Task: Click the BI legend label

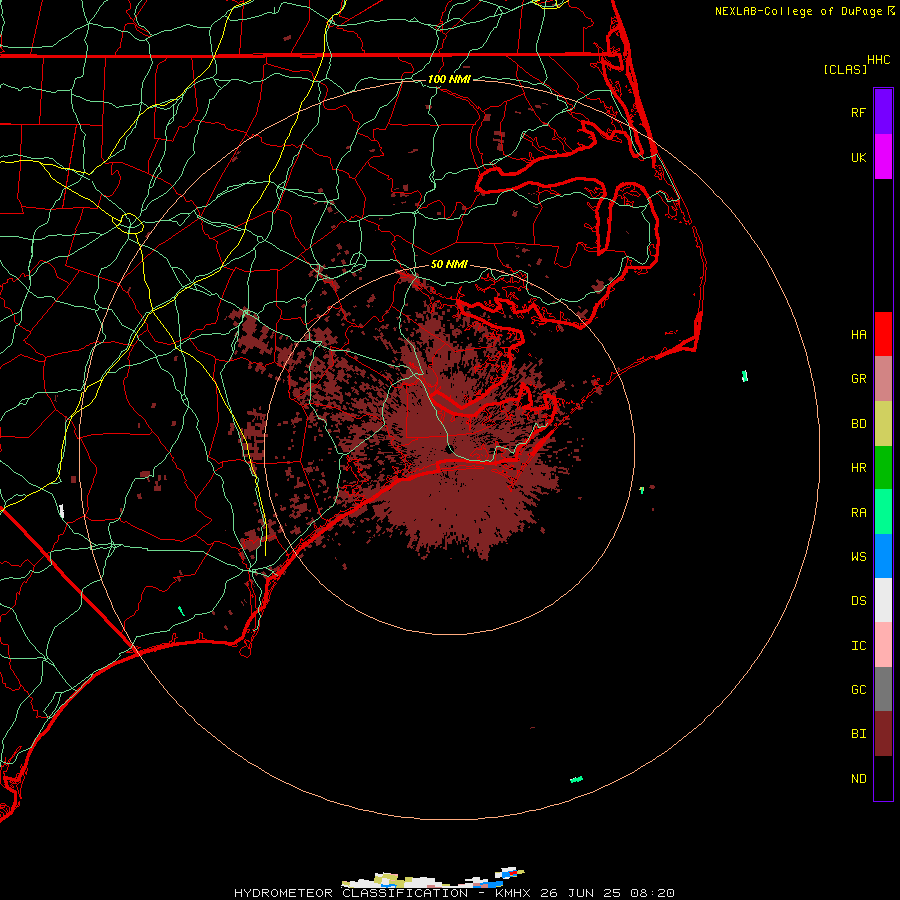Action: pos(858,734)
